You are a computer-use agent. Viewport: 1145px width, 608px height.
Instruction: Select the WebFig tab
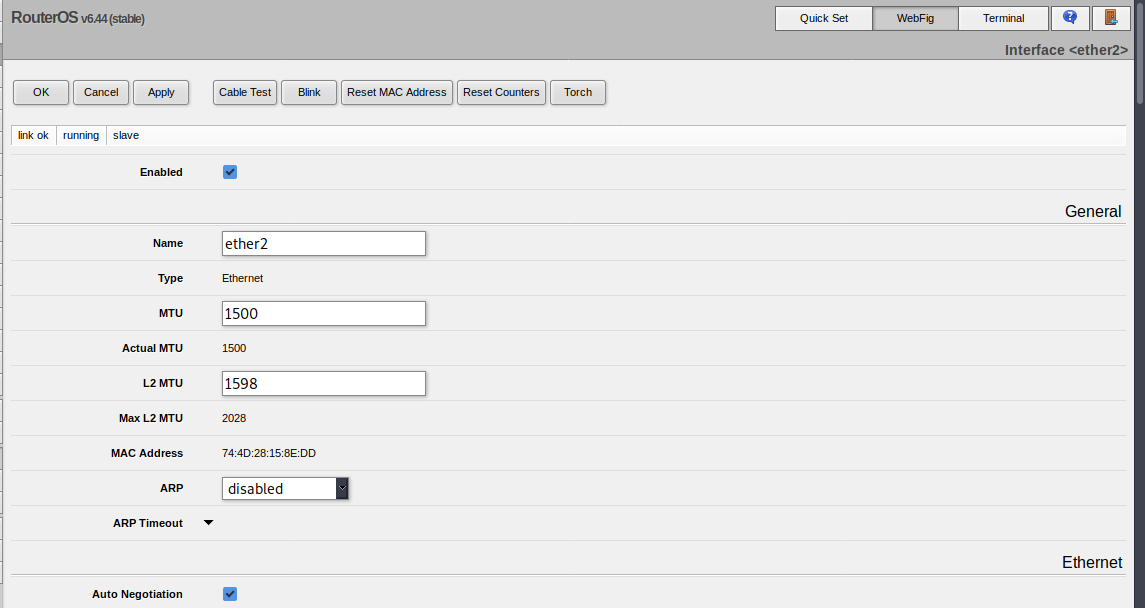point(915,18)
